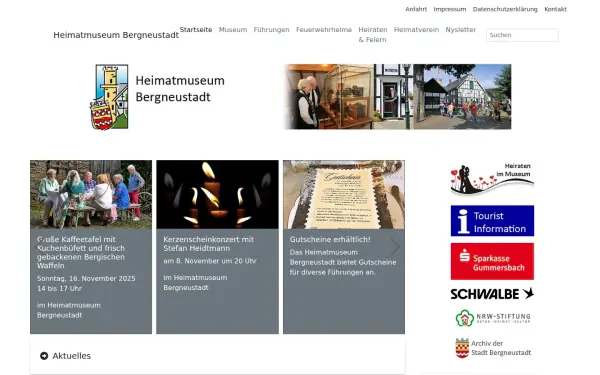Click the large Heimatmuseum Bergneustadt header text
This screenshot has height=375, width=600.
point(180,89)
